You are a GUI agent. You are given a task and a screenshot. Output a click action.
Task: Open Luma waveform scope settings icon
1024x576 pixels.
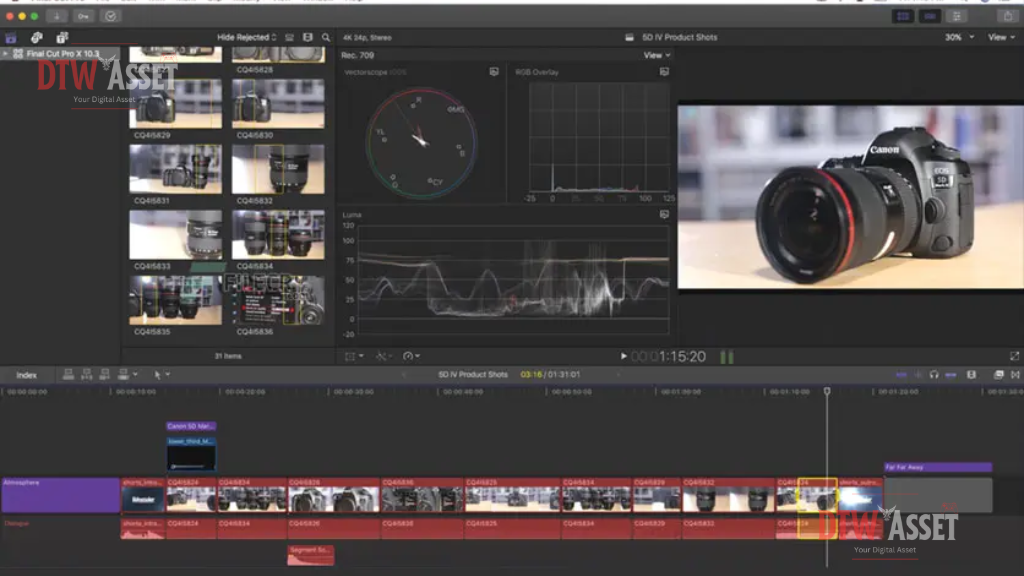click(664, 214)
